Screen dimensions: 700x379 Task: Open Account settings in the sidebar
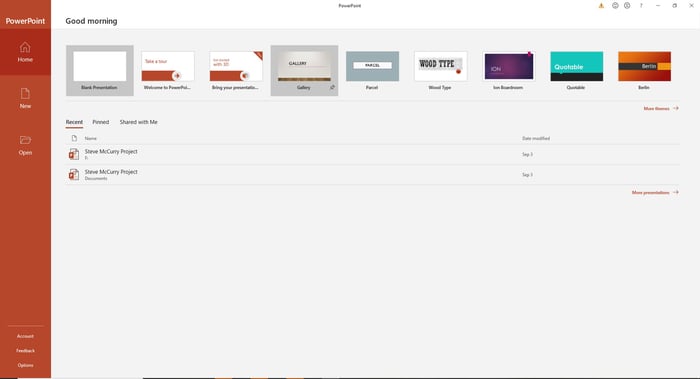coord(25,336)
